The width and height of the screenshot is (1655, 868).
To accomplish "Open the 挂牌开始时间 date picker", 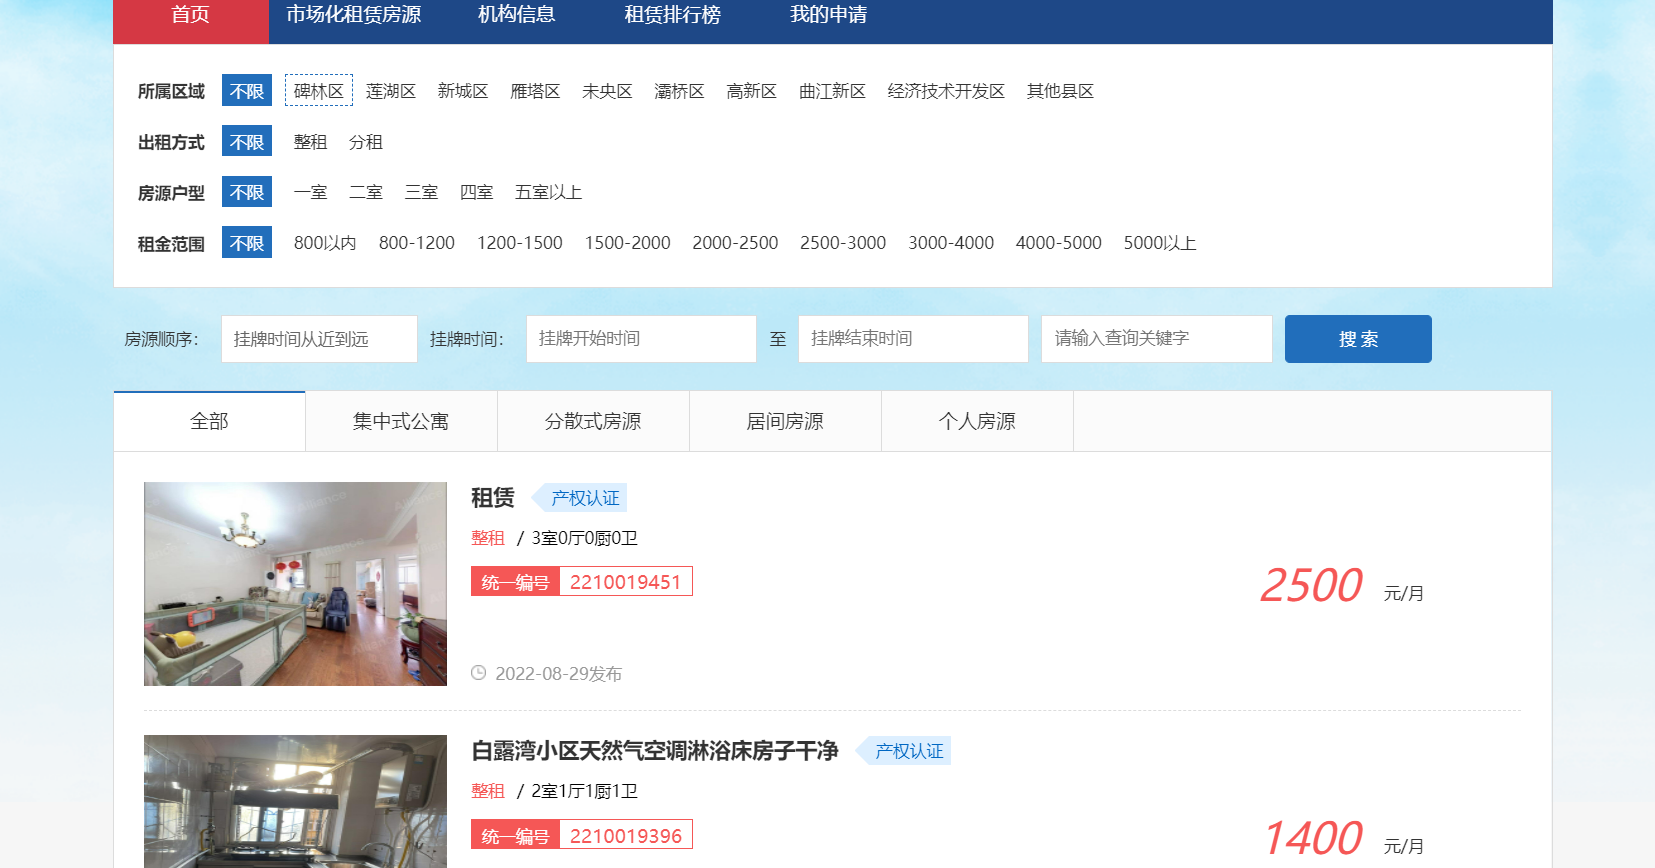I will 640,339.
